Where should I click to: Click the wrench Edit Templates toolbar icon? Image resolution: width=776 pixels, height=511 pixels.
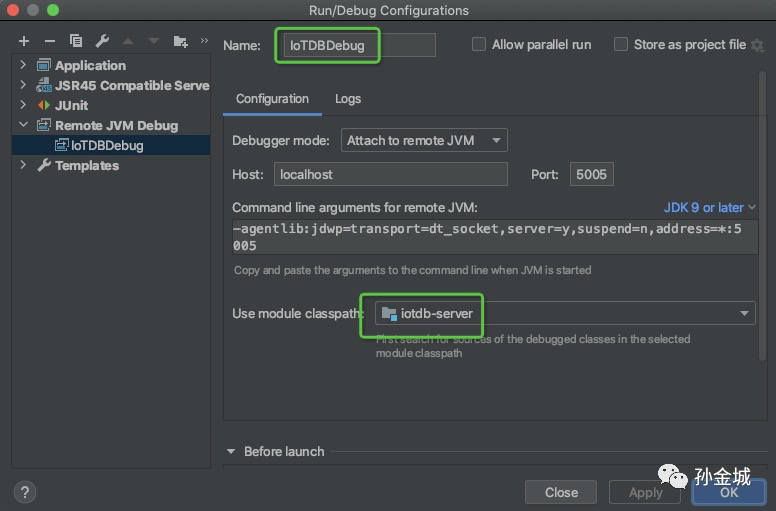point(102,41)
